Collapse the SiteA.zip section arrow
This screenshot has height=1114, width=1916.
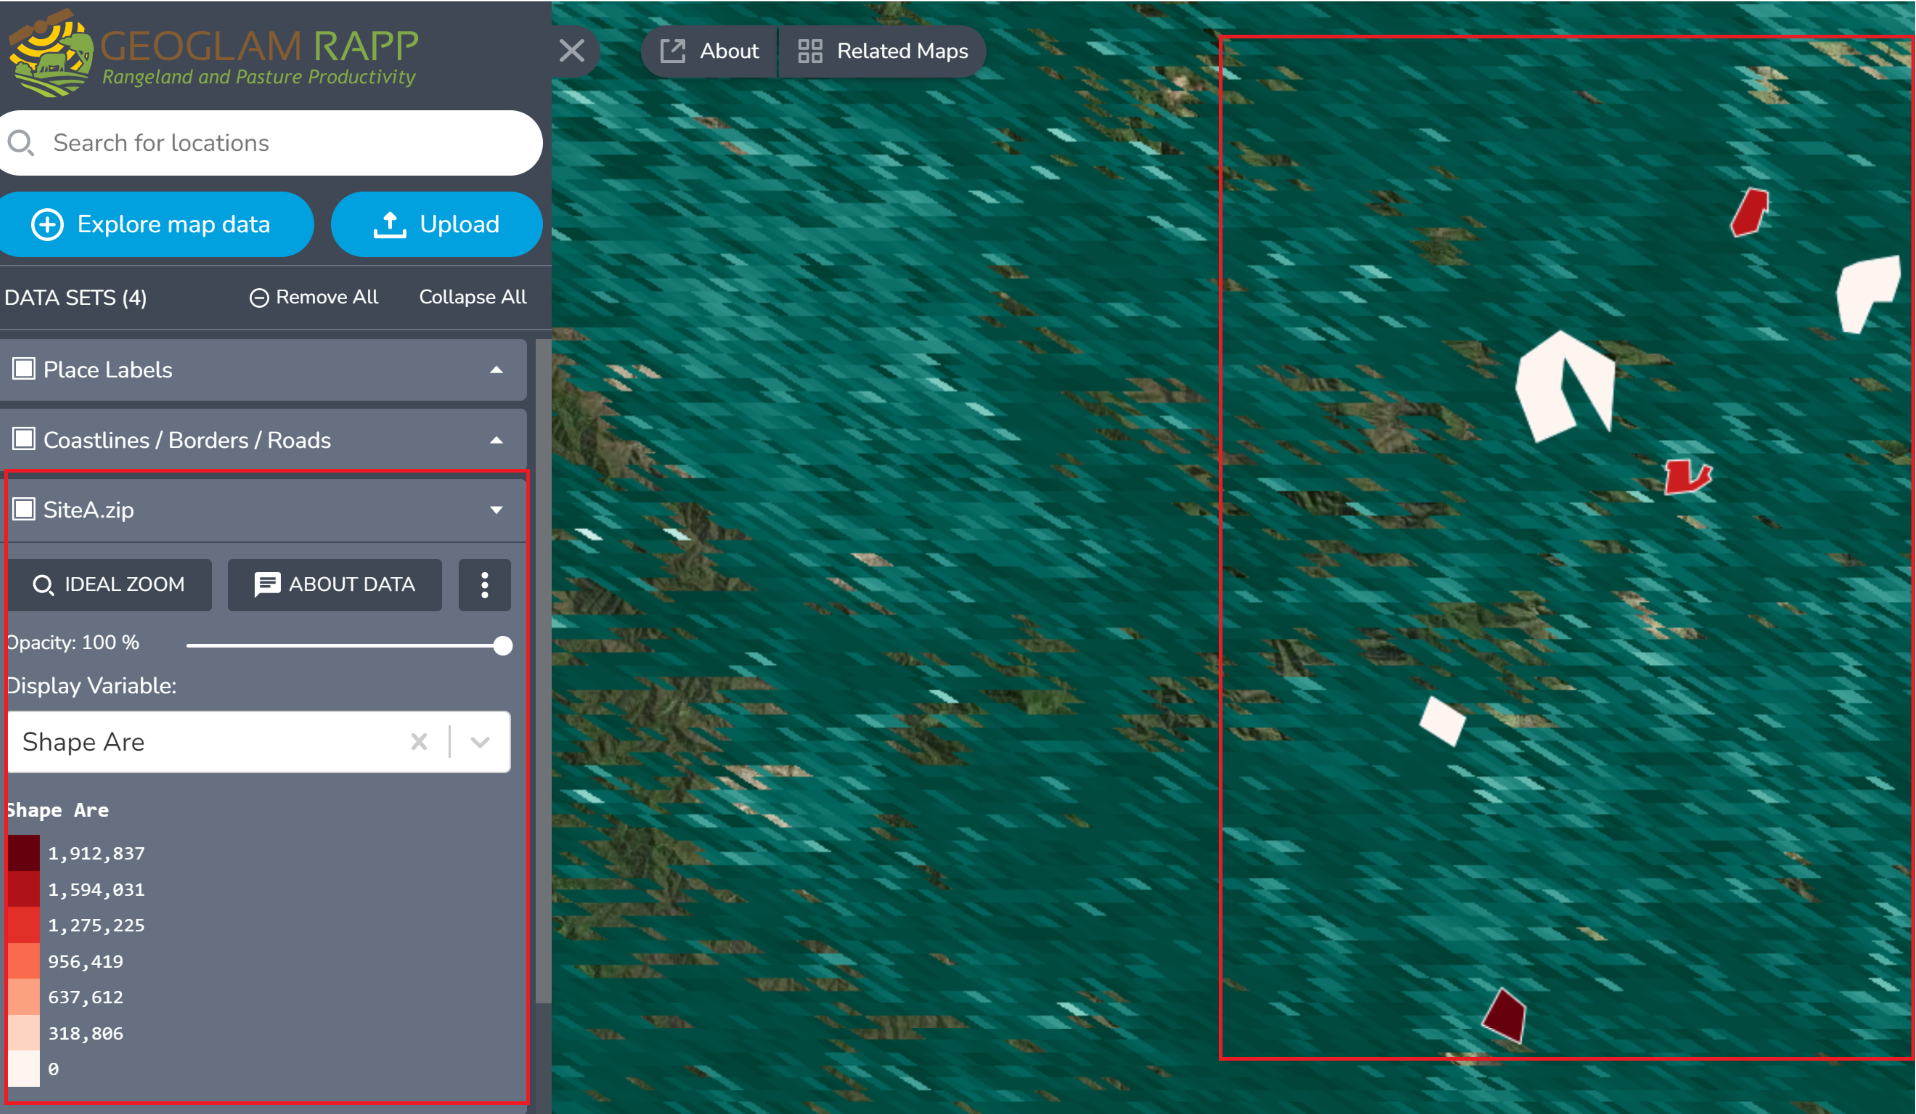tap(496, 510)
